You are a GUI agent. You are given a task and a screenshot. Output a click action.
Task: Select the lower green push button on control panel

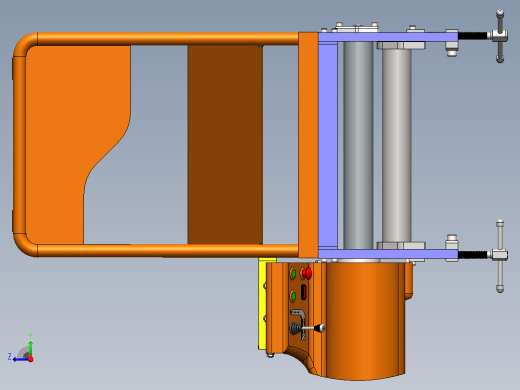tap(293, 296)
